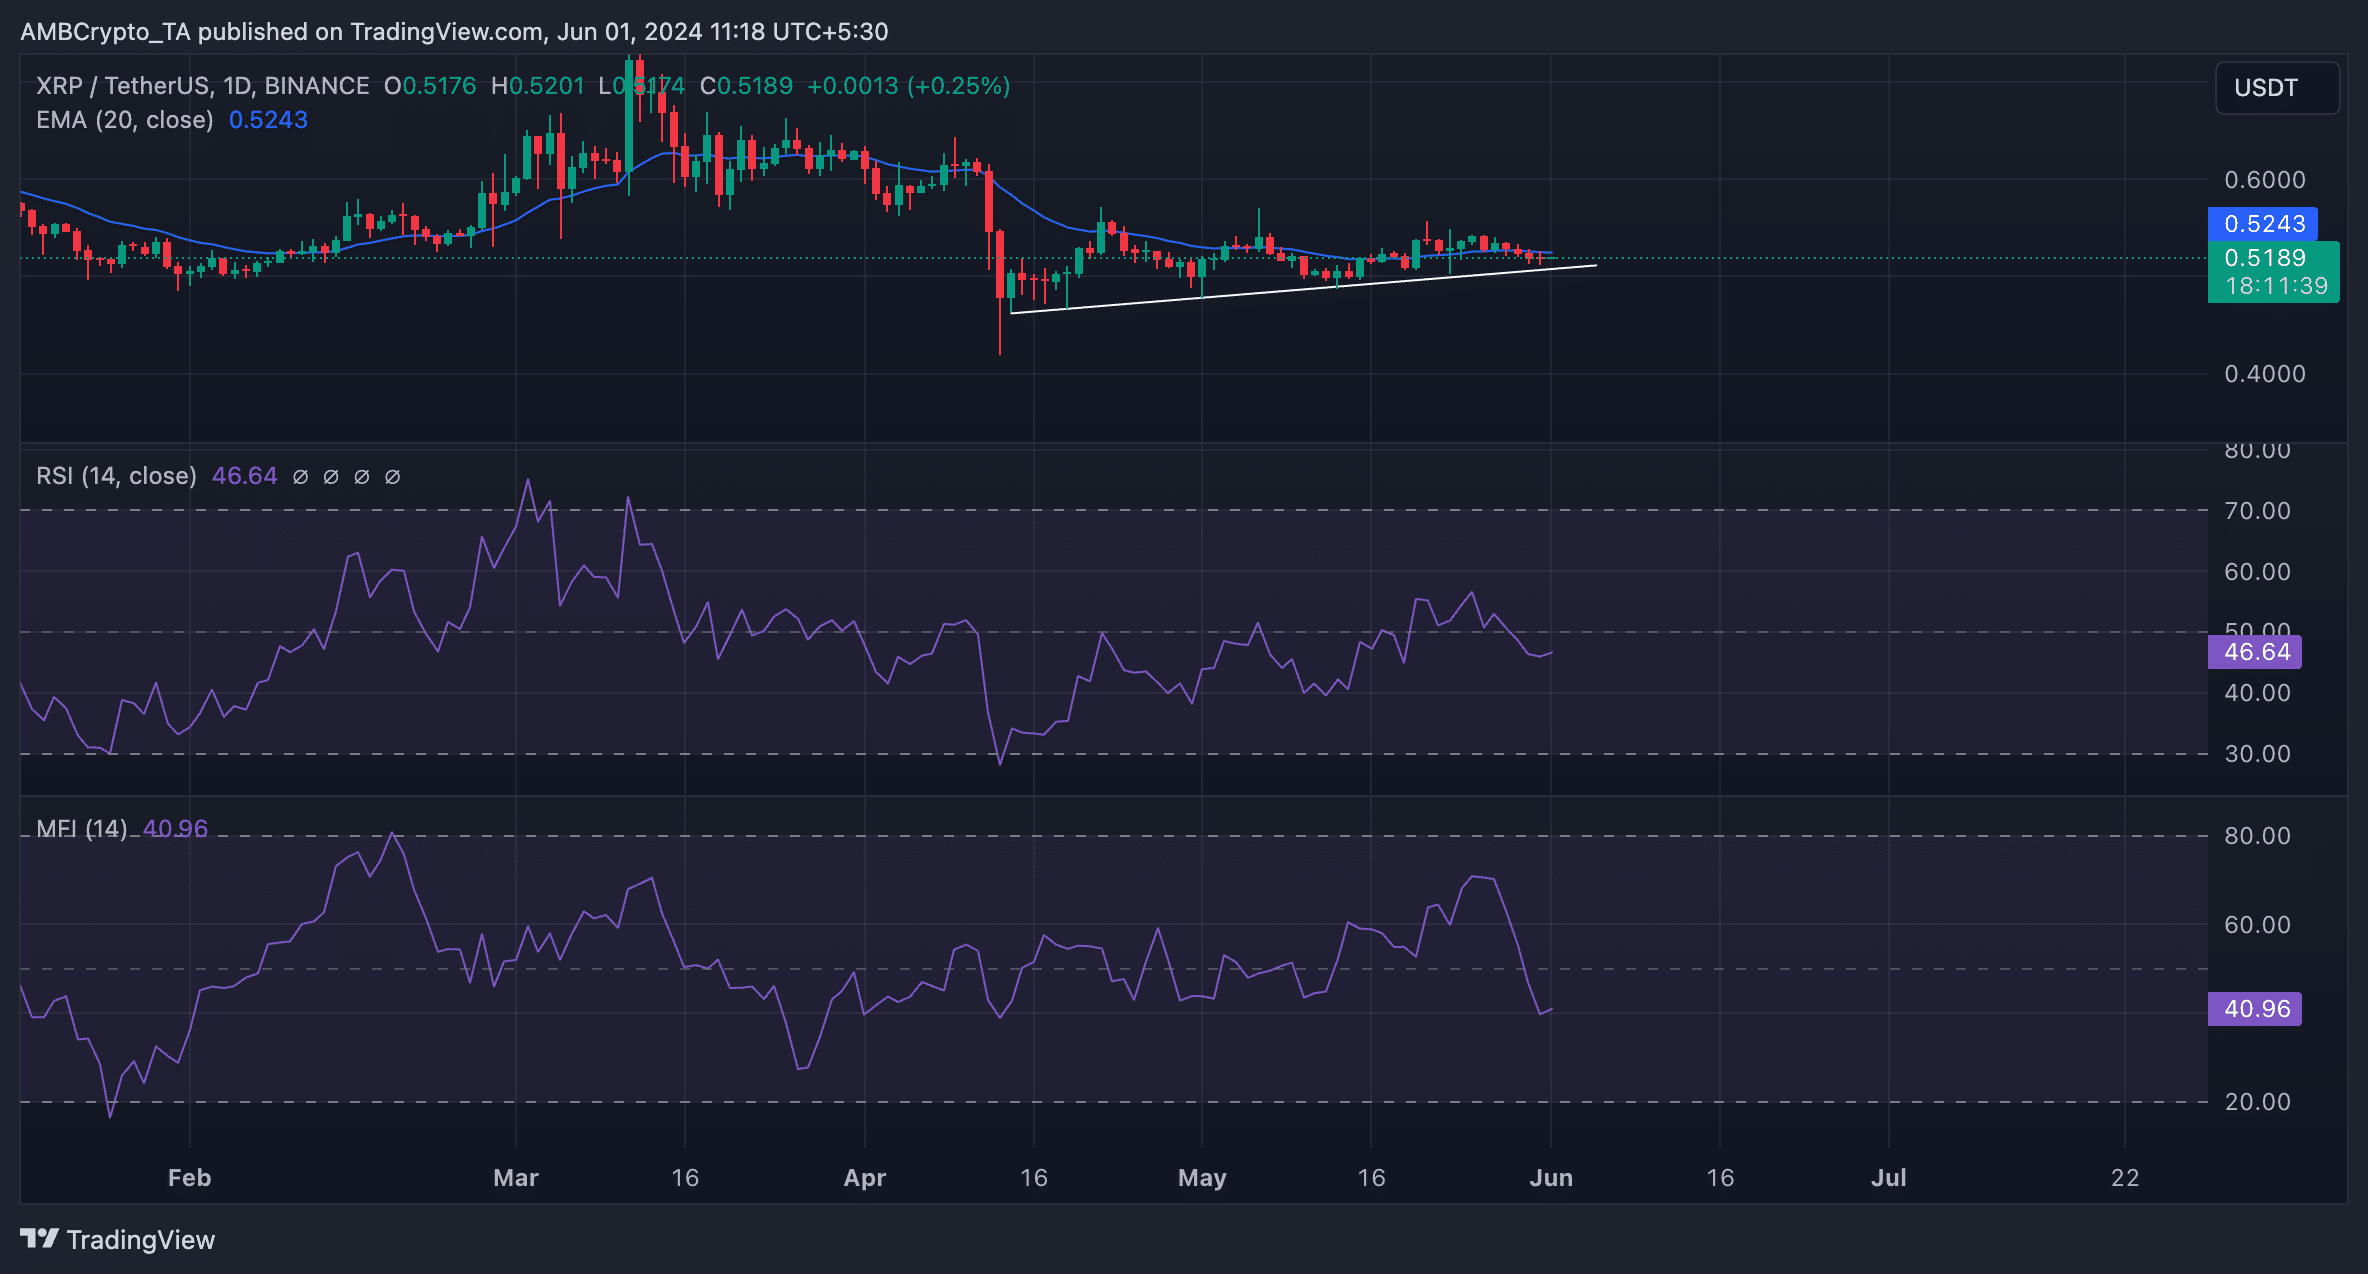The height and width of the screenshot is (1274, 2368).
Task: Click the Feb date label on time axis
Action: point(189,1178)
